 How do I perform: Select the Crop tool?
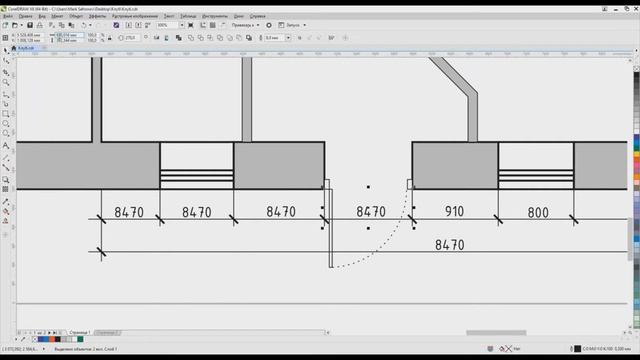click(x=6, y=72)
